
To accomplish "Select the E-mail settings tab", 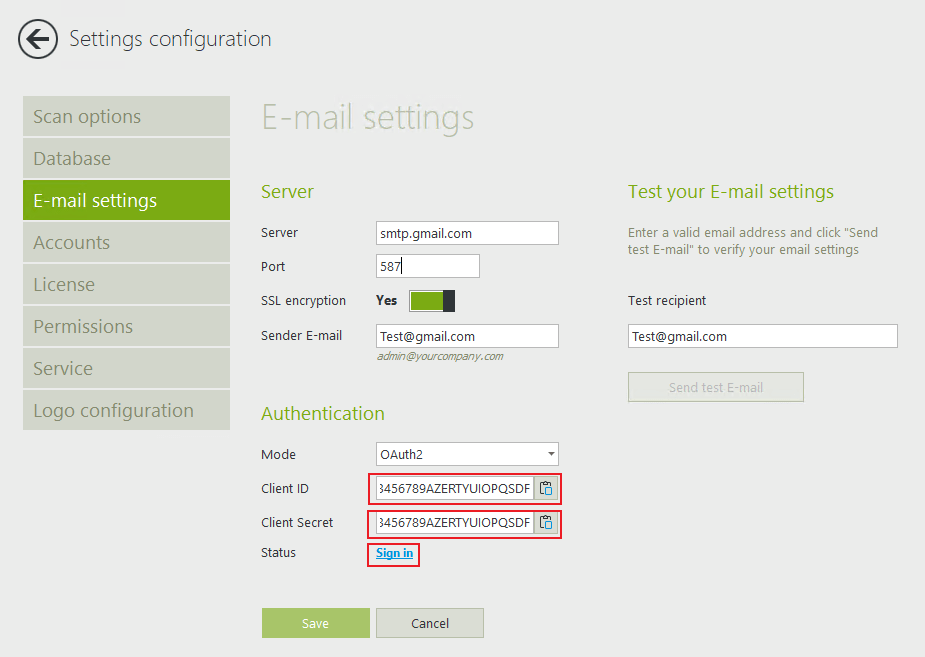I will (126, 201).
